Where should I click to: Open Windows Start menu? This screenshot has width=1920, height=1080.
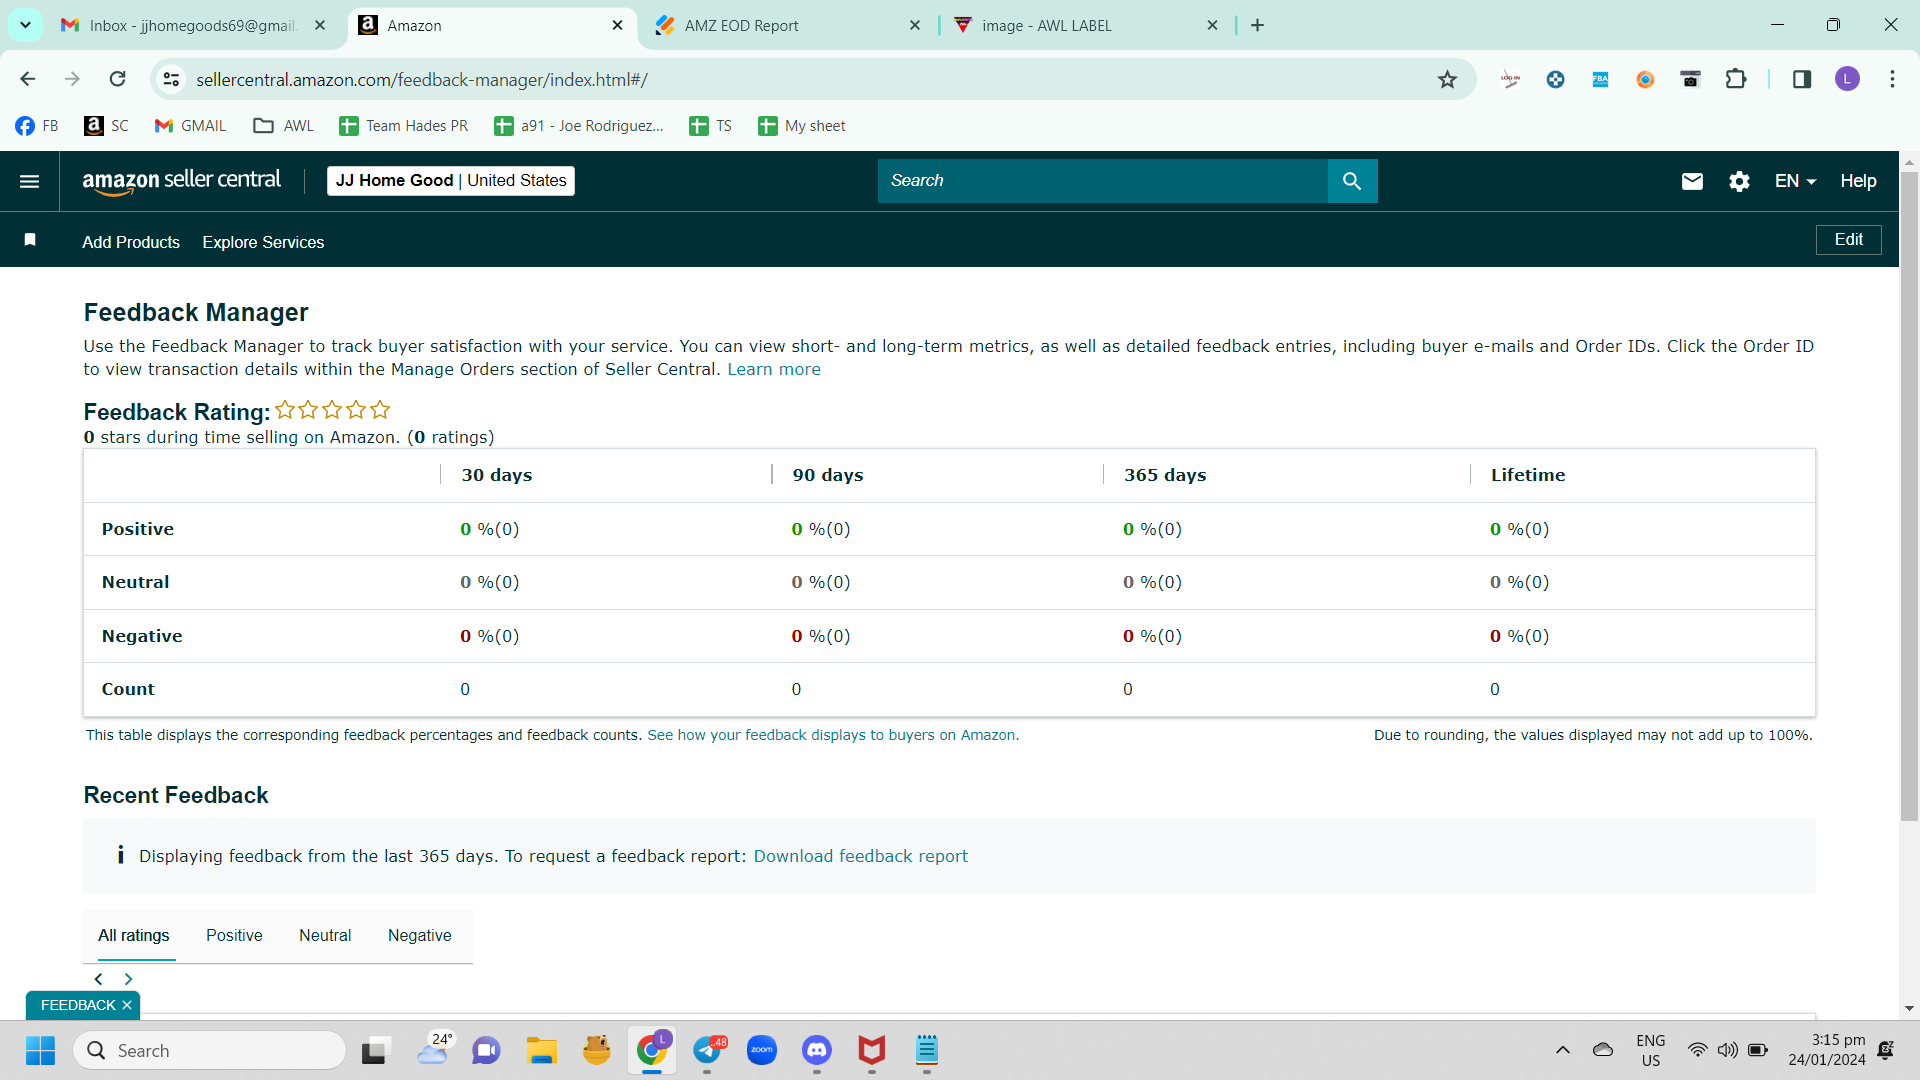pyautogui.click(x=40, y=1051)
